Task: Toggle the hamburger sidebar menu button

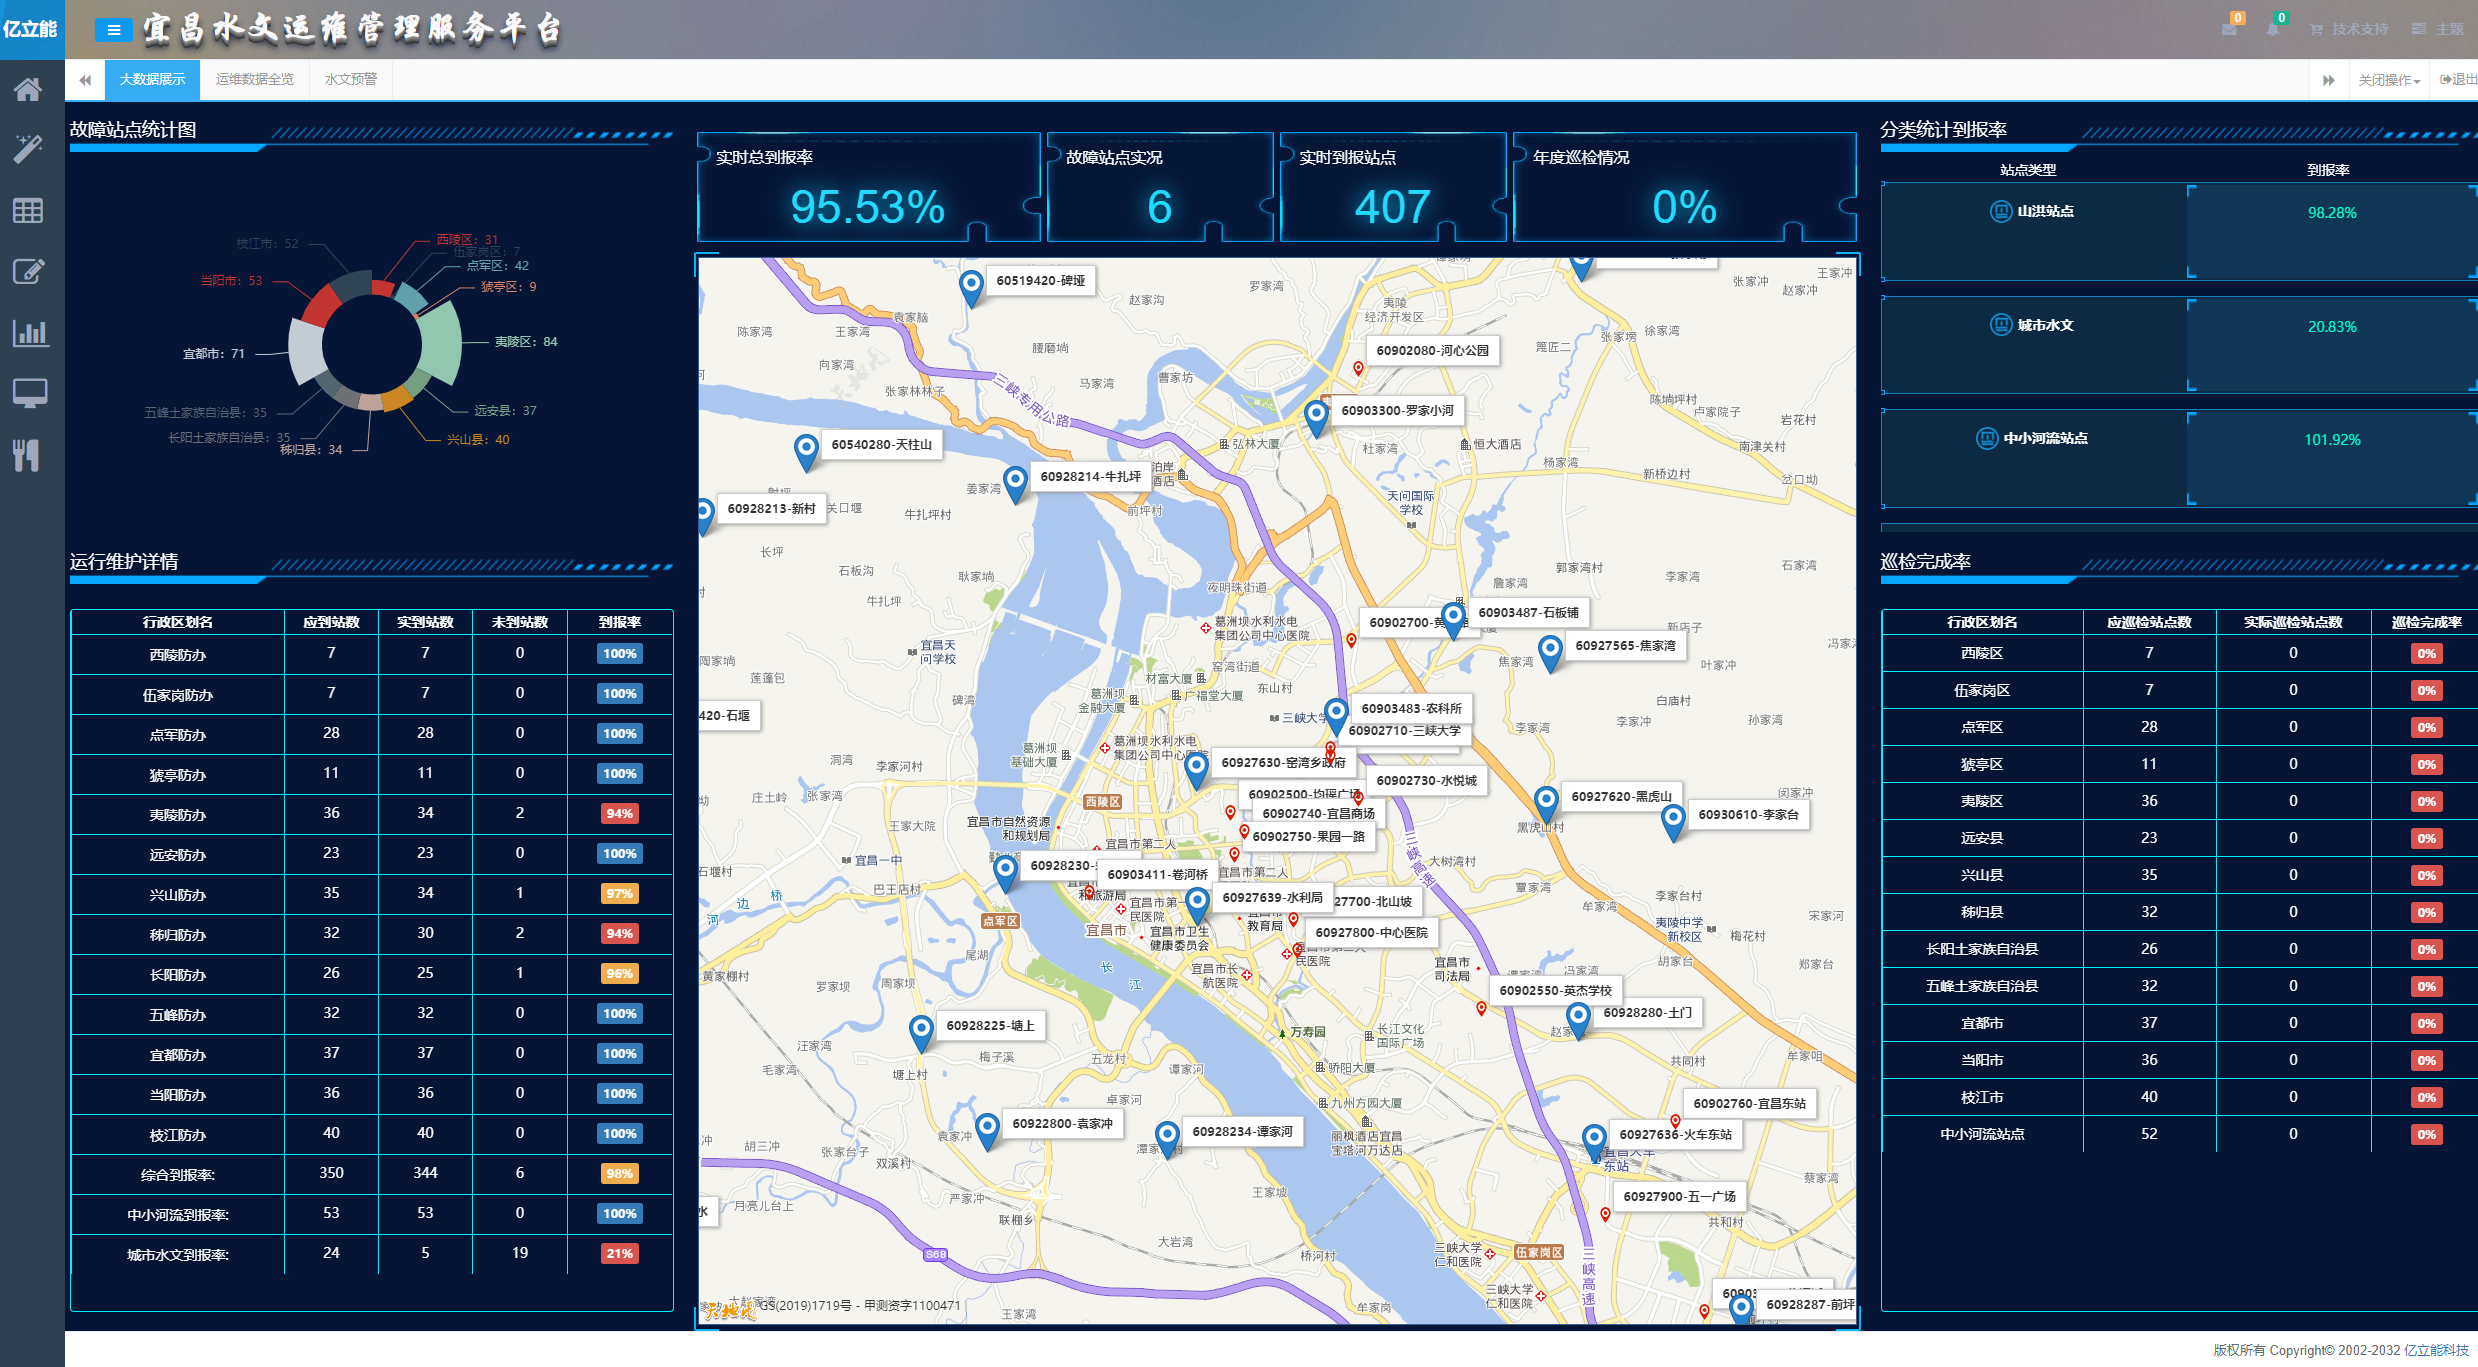Action: (x=114, y=30)
